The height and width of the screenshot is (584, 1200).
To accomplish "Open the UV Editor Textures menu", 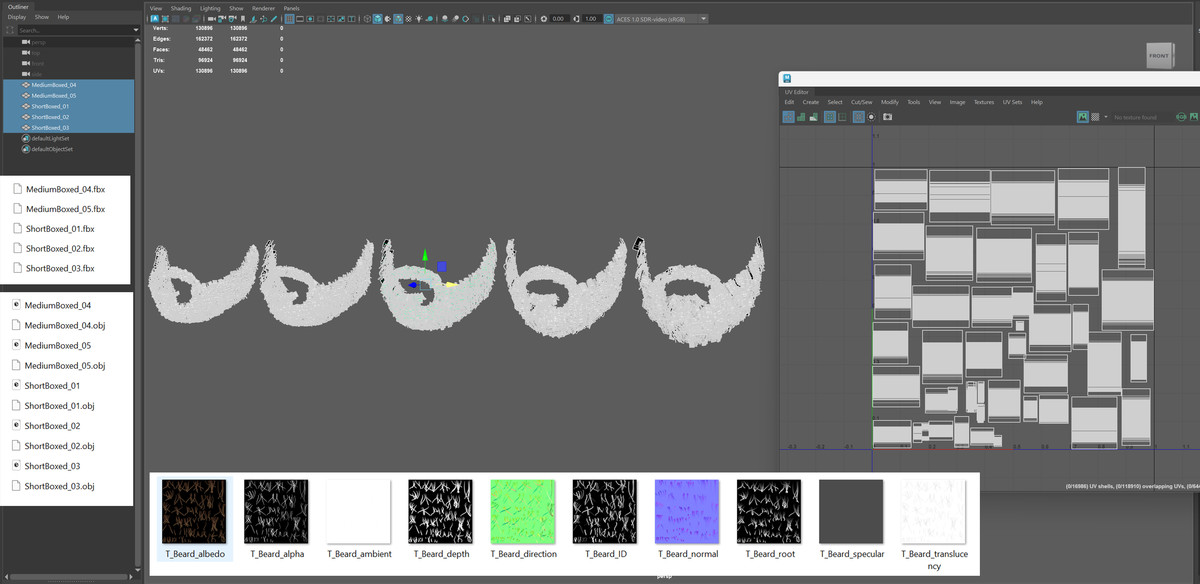I will coord(984,102).
